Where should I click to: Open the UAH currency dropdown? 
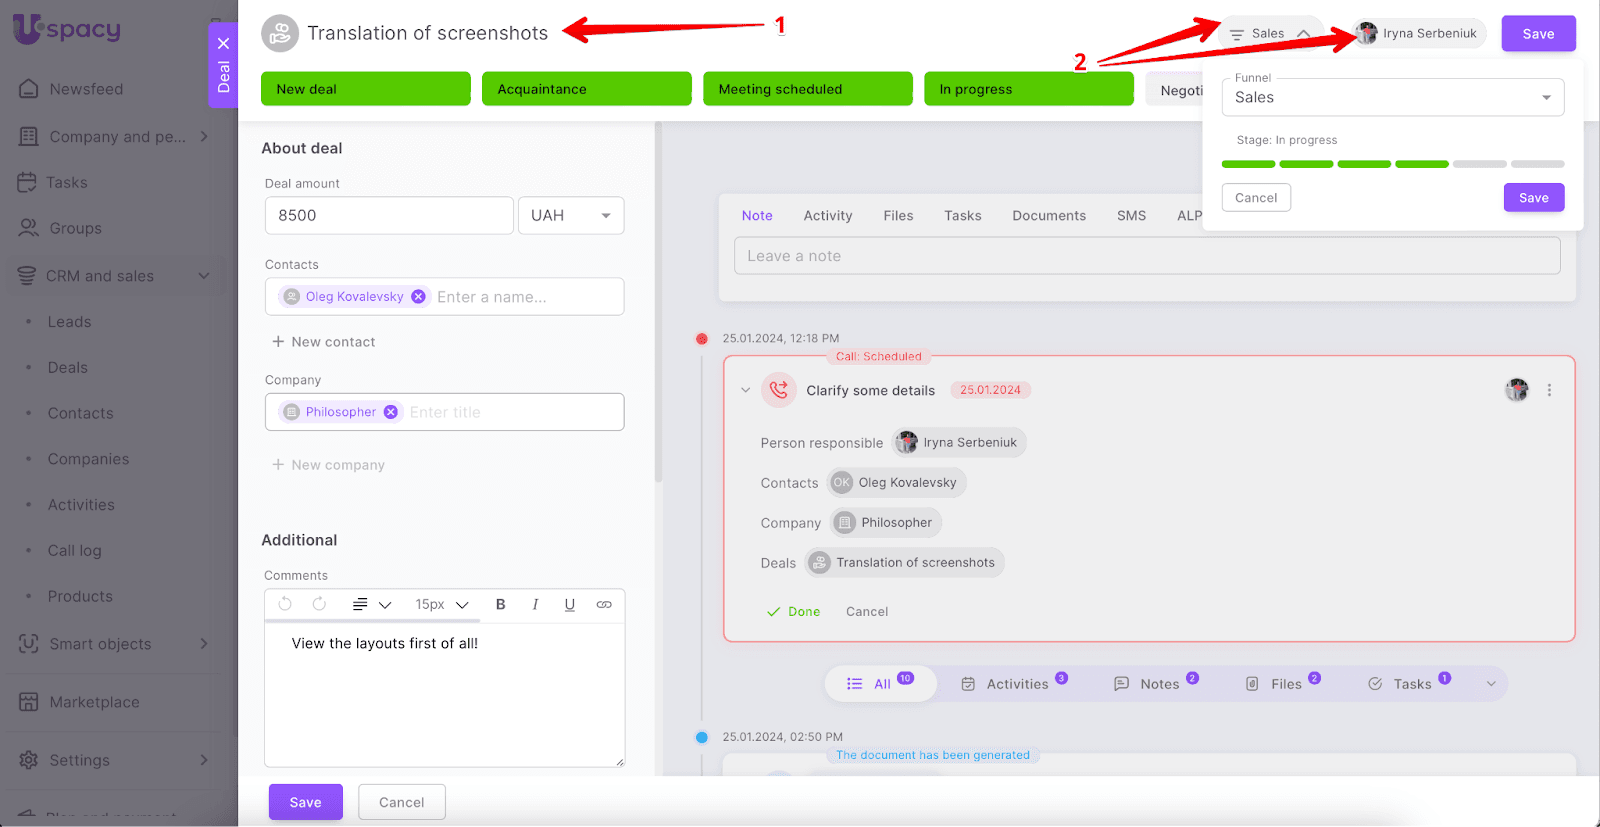click(571, 216)
